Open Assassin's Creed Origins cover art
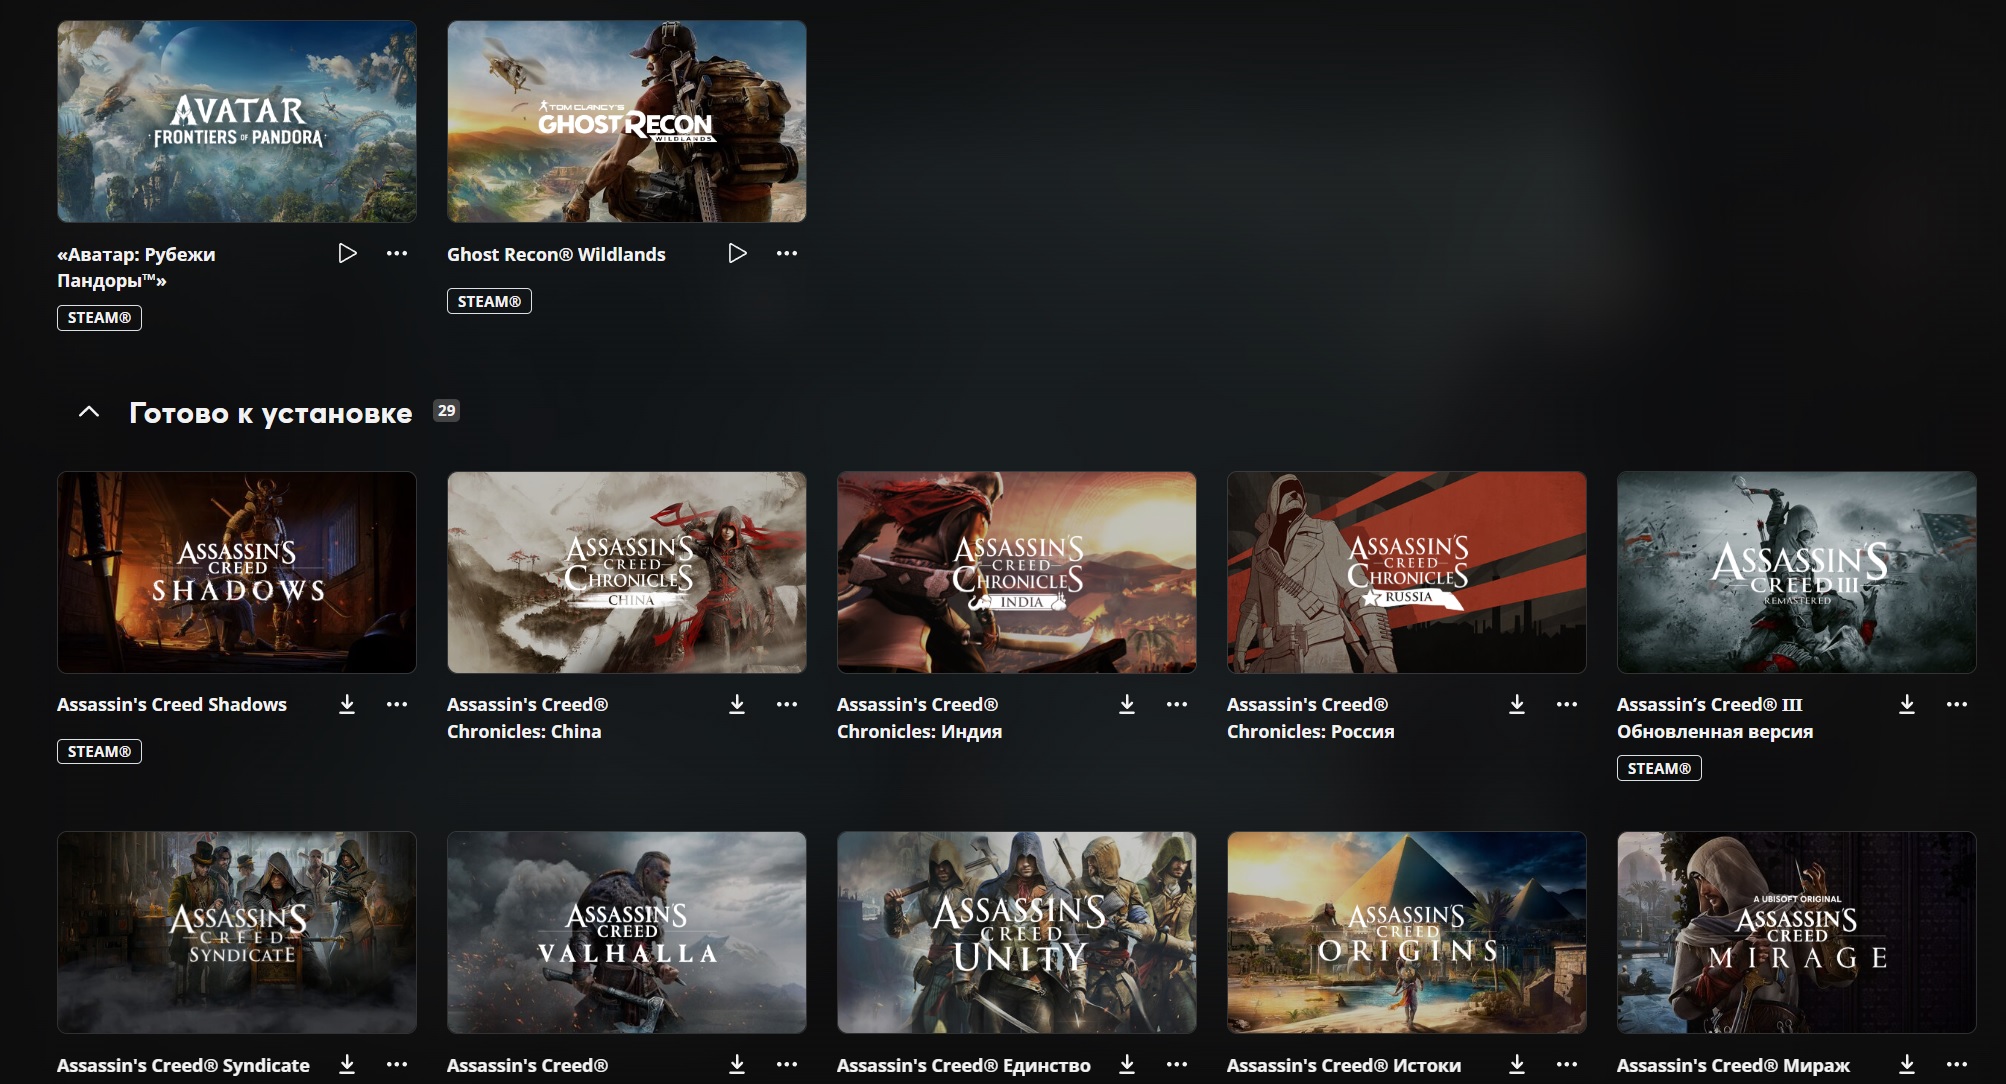Screen dimensions: 2006x1084 (x=1407, y=932)
